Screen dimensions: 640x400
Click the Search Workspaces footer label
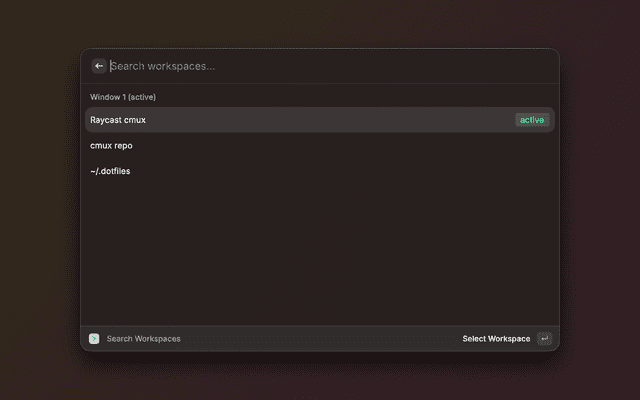point(144,339)
